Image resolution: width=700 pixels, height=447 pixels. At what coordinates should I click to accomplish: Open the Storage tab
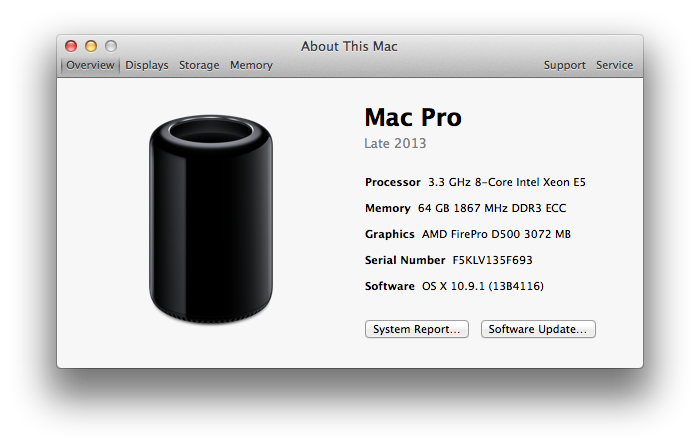[199, 65]
